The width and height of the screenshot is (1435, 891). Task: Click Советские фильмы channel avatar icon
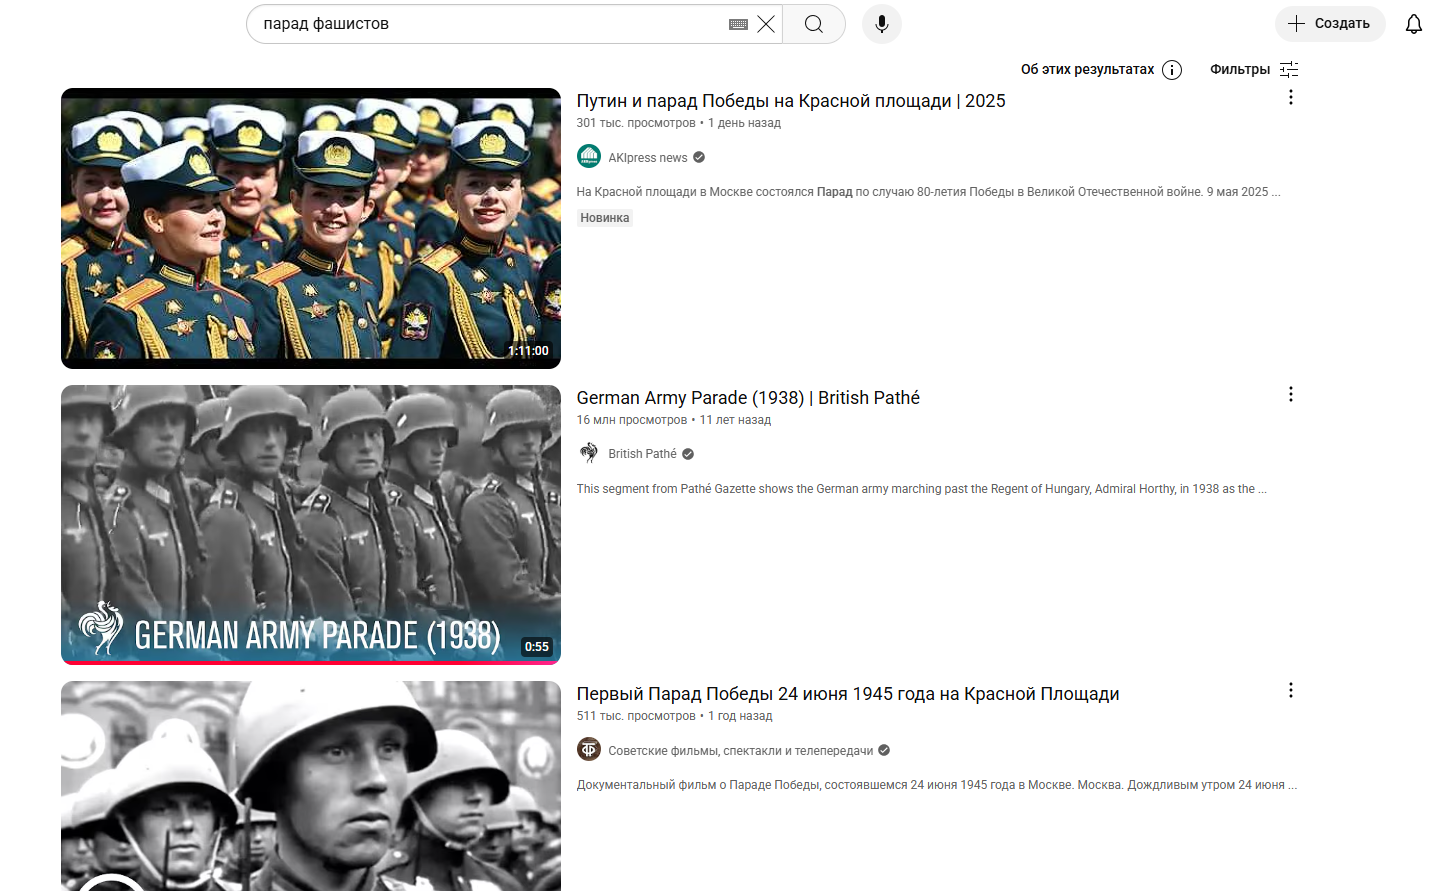coord(589,749)
